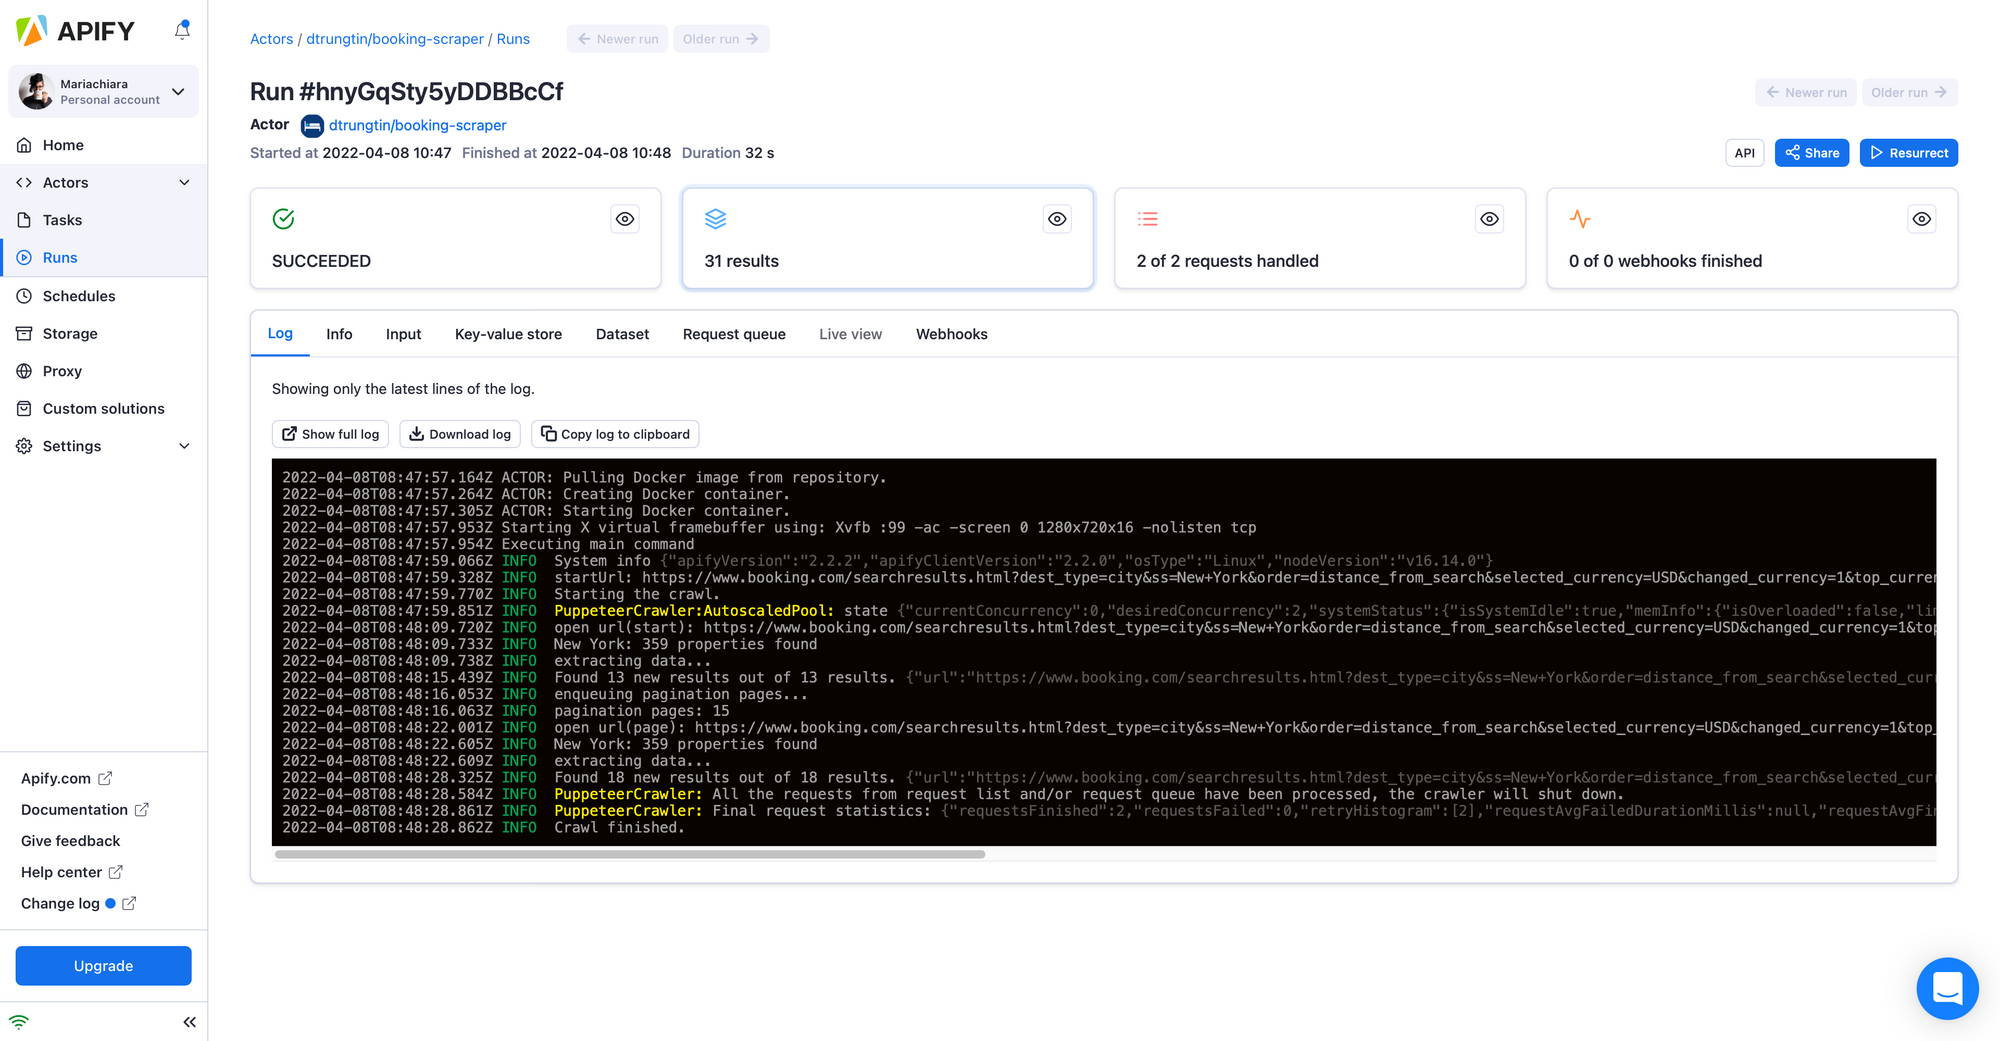The height and width of the screenshot is (1041, 2000).
Task: Open the Change log link
Action: point(78,903)
